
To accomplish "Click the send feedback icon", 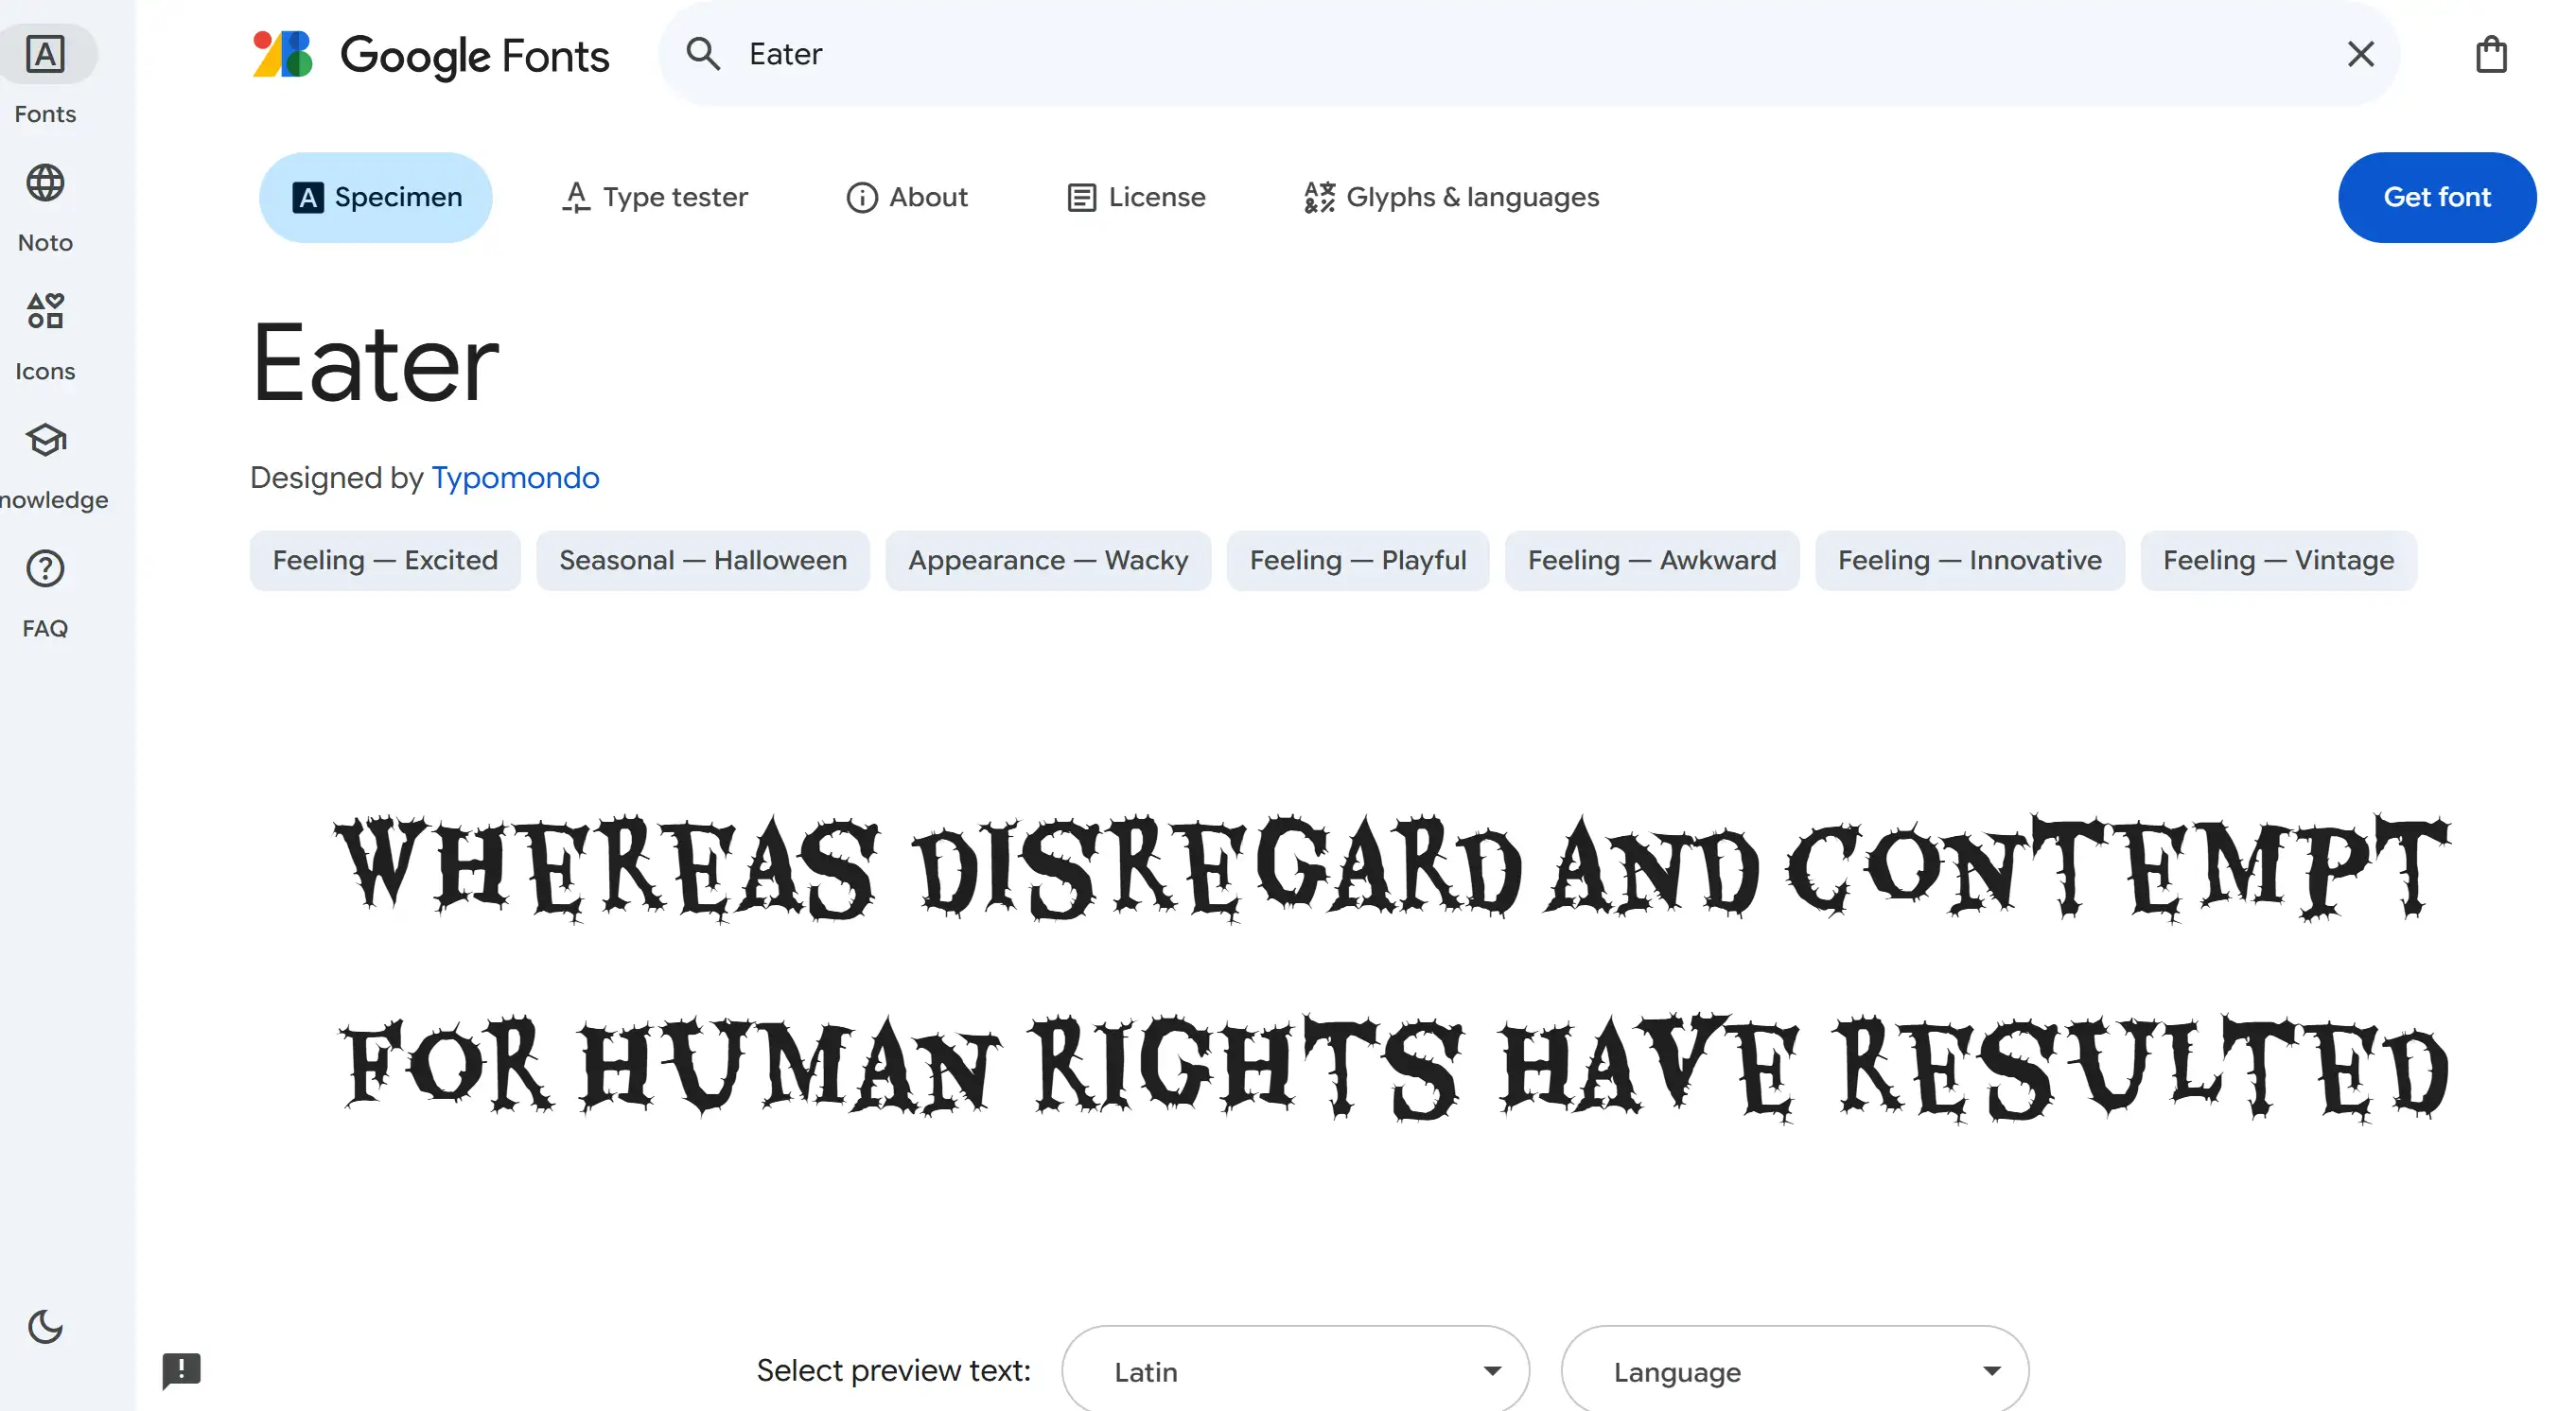I will (181, 1370).
